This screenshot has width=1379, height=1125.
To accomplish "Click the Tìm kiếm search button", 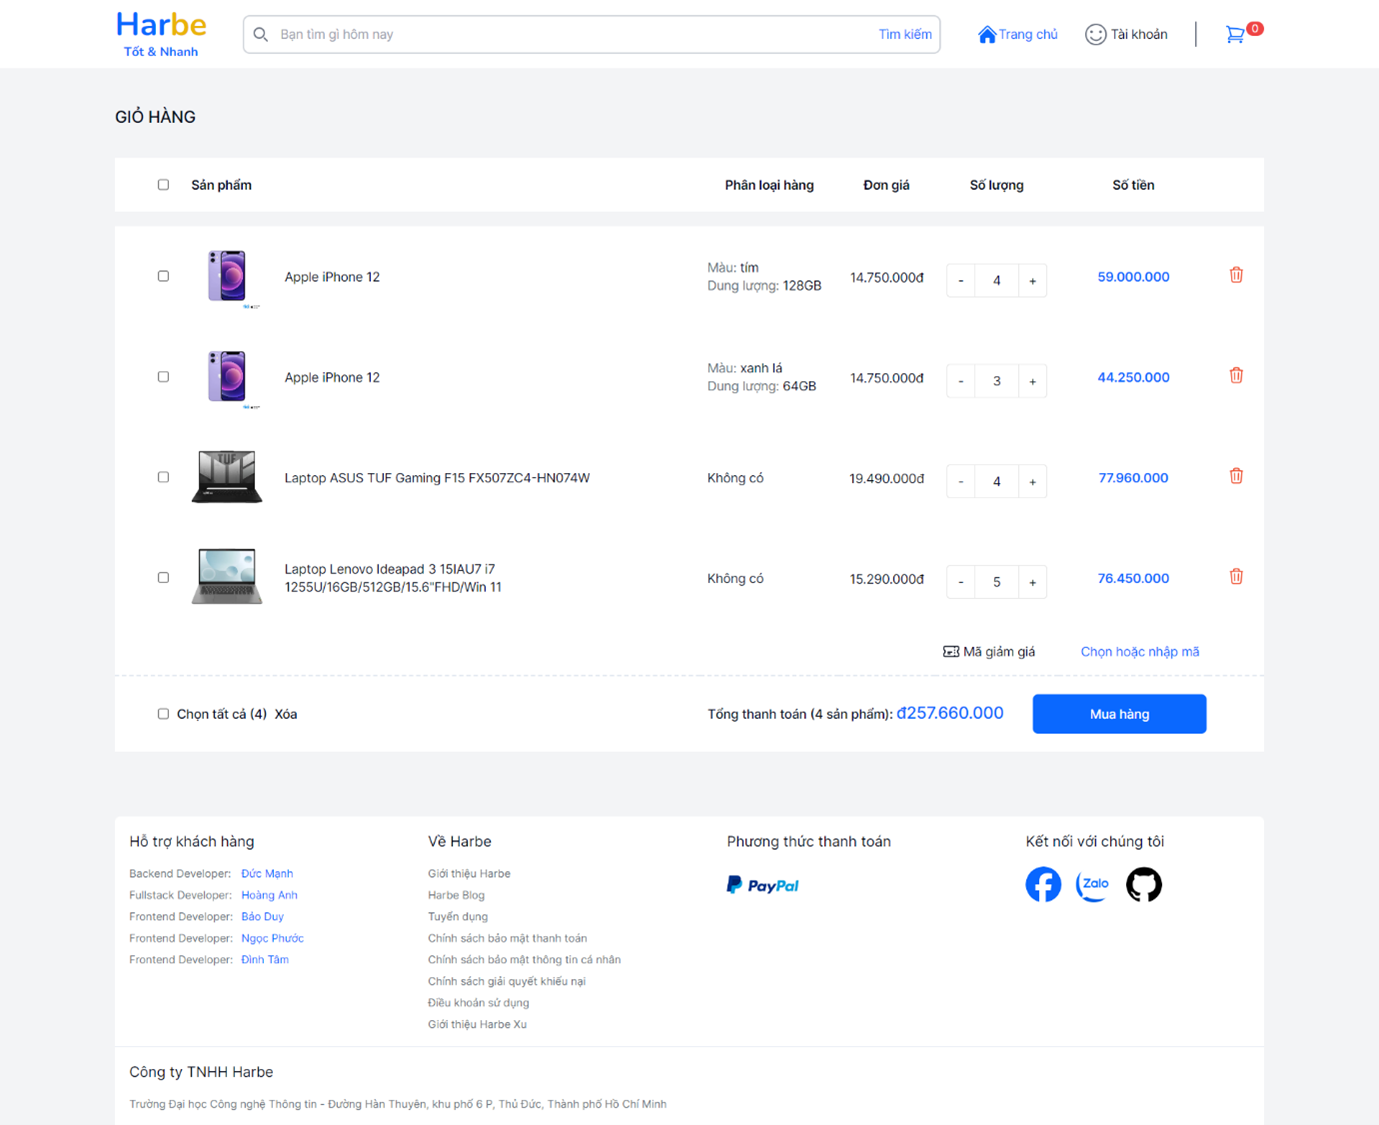I will click(905, 34).
